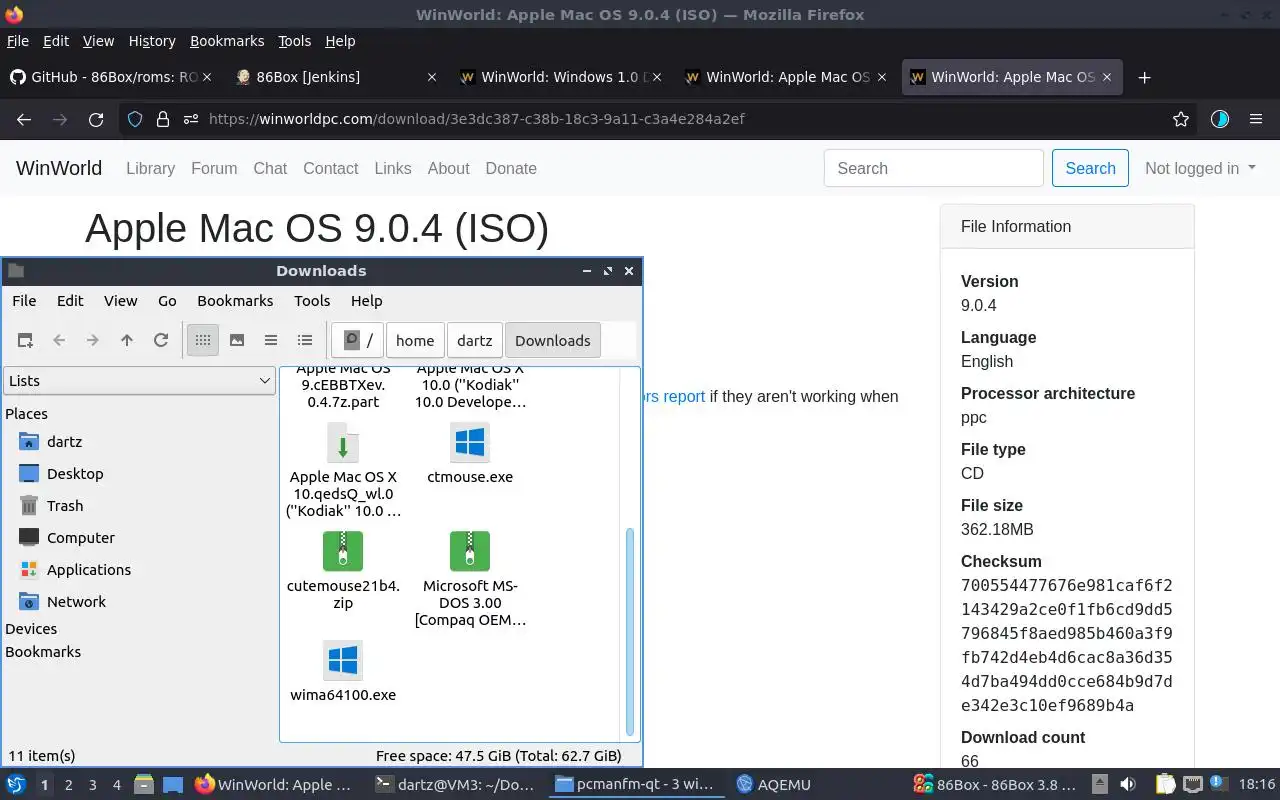Image resolution: width=1280 pixels, height=800 pixels.
Task: Go back in the Downloads file manager
Action: coord(59,340)
